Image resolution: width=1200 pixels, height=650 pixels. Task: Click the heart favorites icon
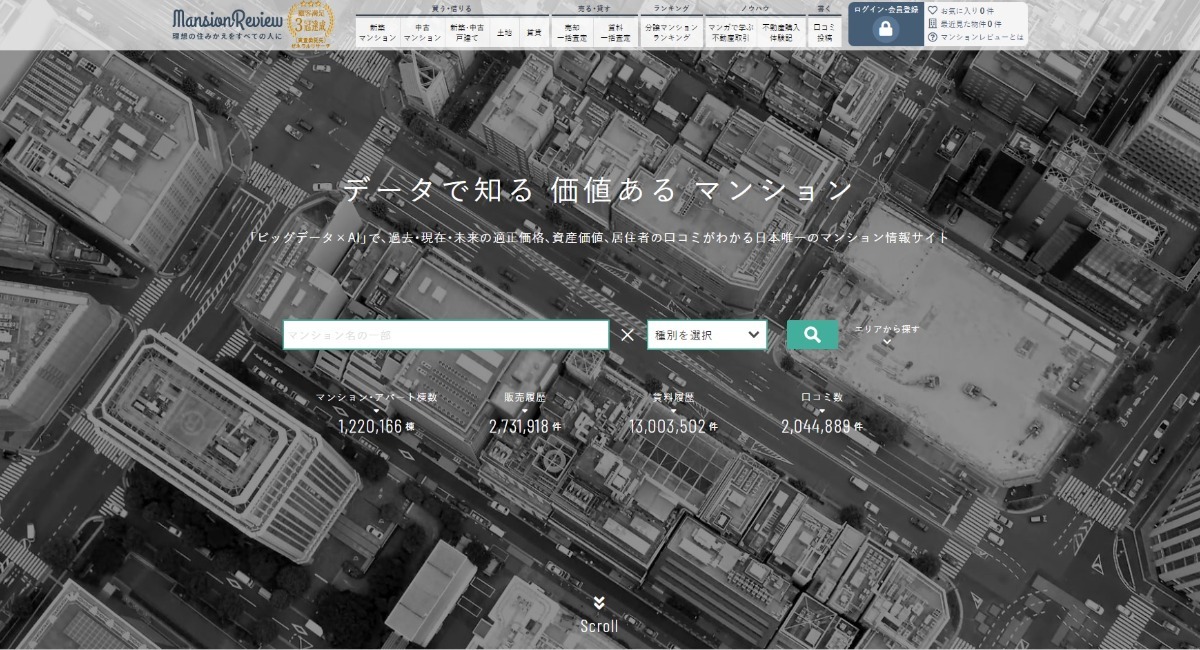[x=932, y=10]
